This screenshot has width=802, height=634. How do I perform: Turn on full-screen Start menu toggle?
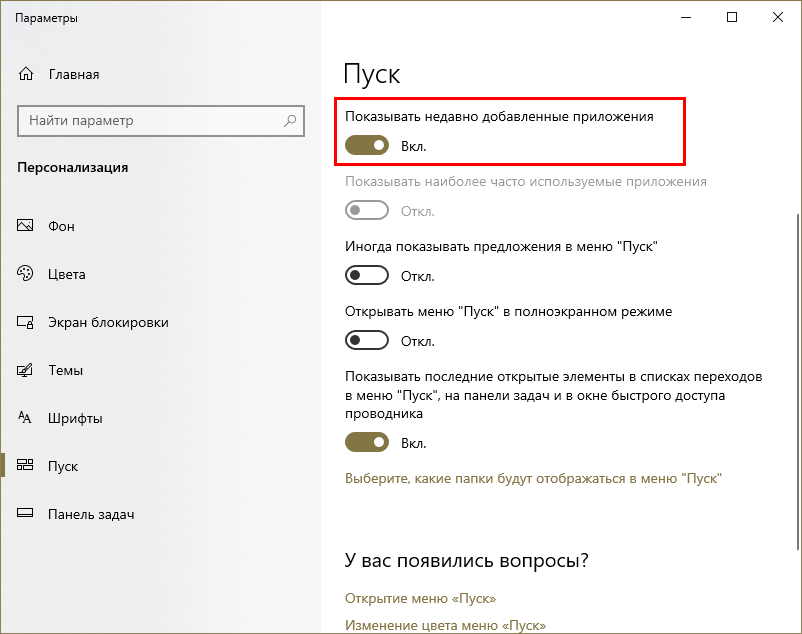coord(366,341)
